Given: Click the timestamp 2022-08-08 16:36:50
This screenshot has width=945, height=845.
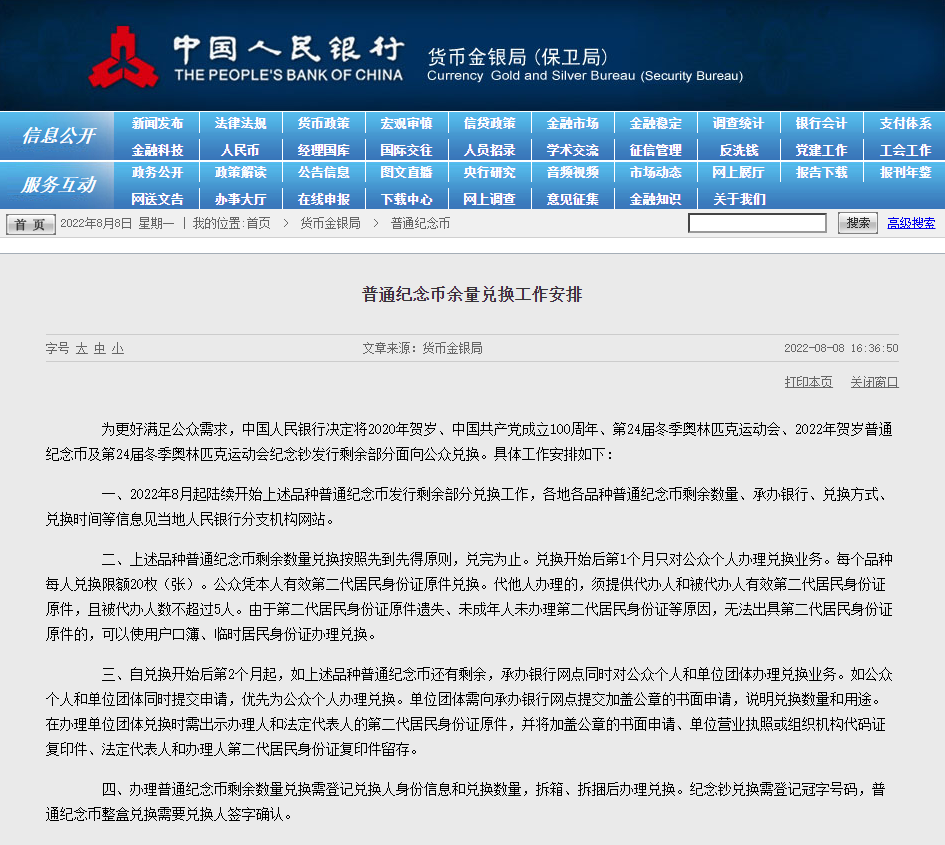Looking at the screenshot, I should pos(841,348).
